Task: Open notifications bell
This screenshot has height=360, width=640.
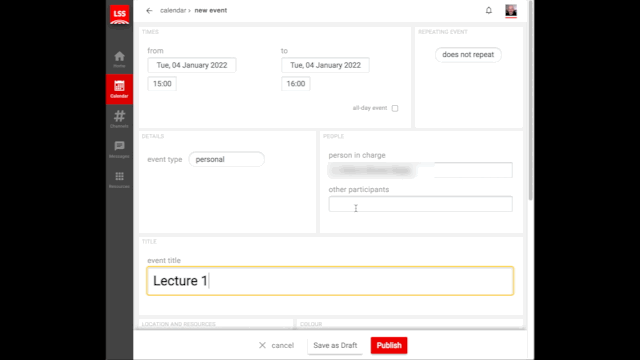Action: coord(489,11)
